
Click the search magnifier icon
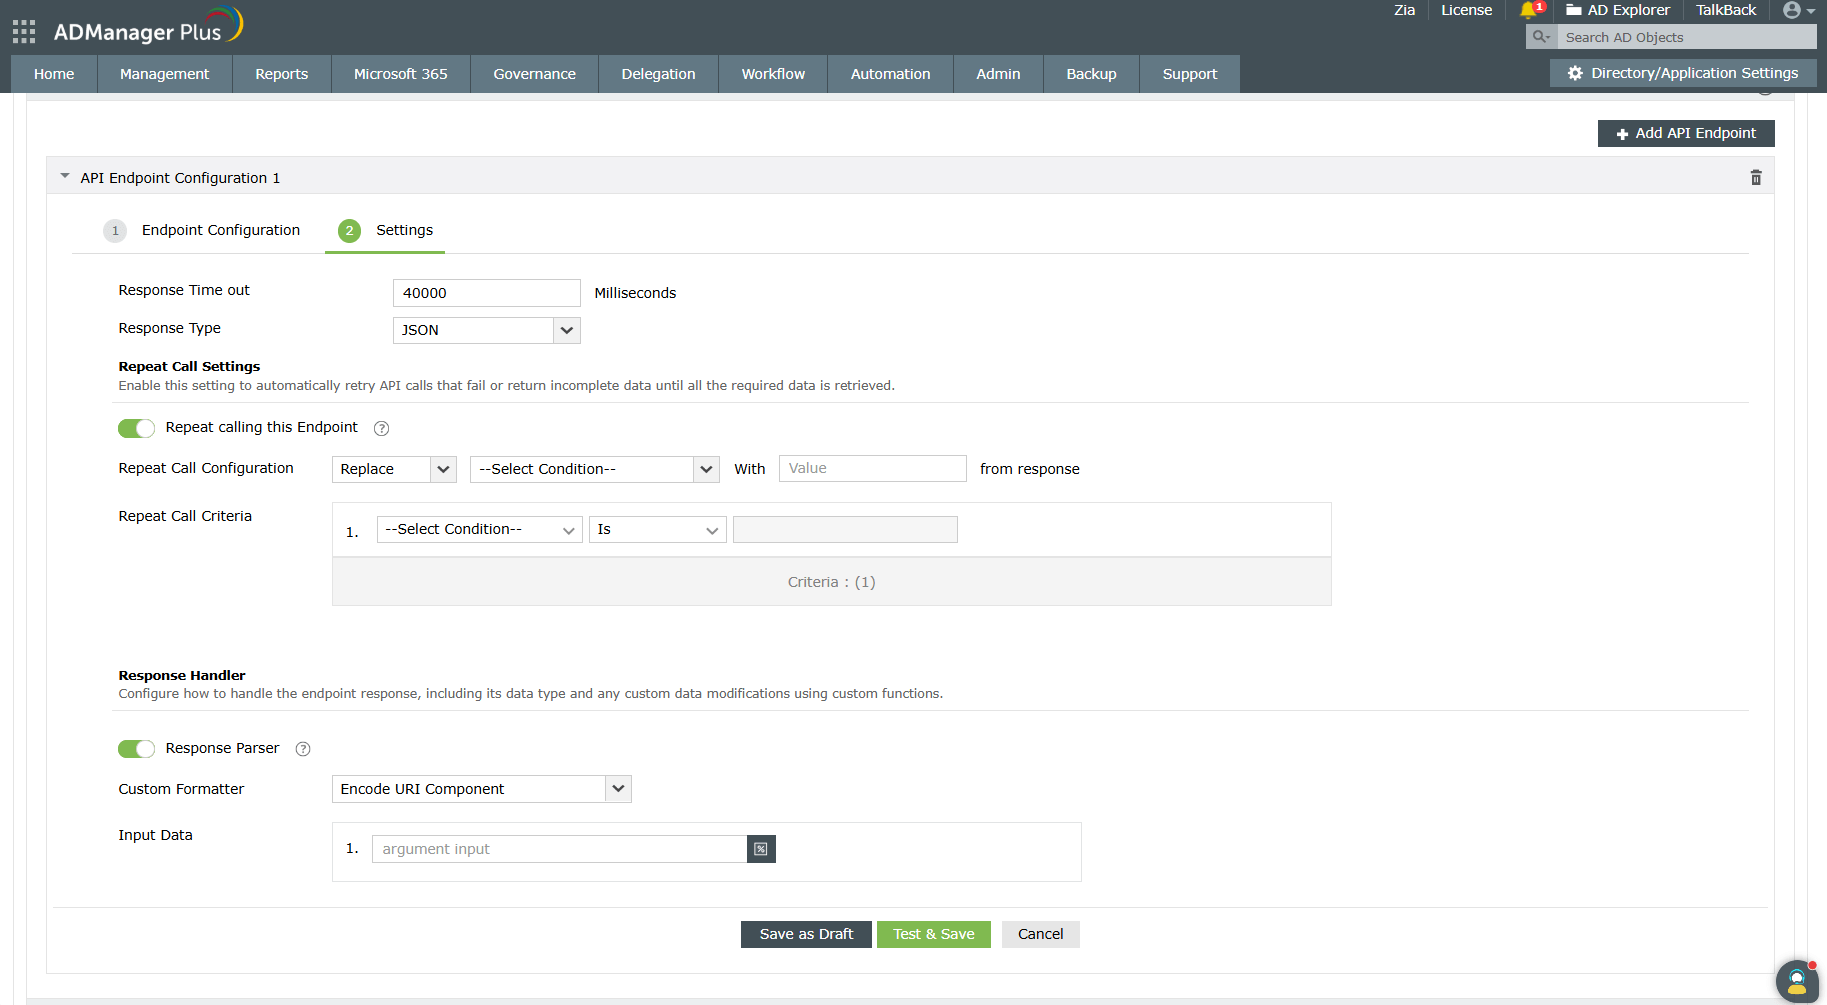(1540, 36)
